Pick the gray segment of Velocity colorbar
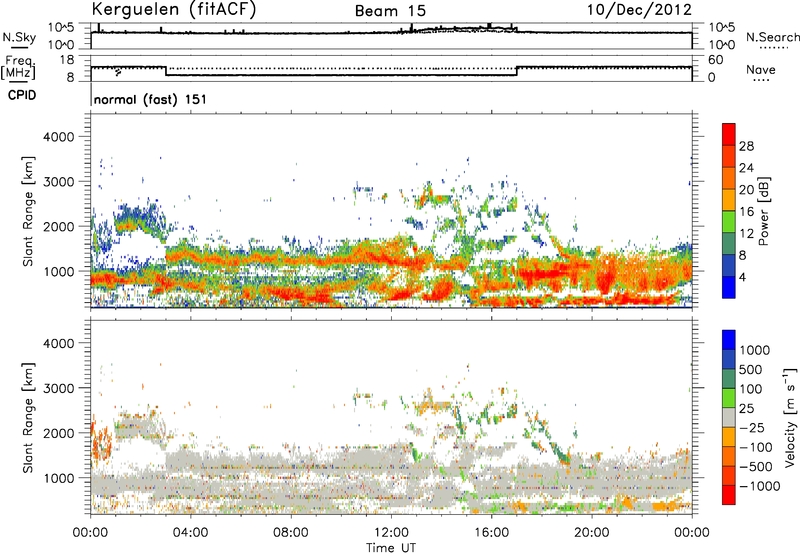 click(x=729, y=417)
